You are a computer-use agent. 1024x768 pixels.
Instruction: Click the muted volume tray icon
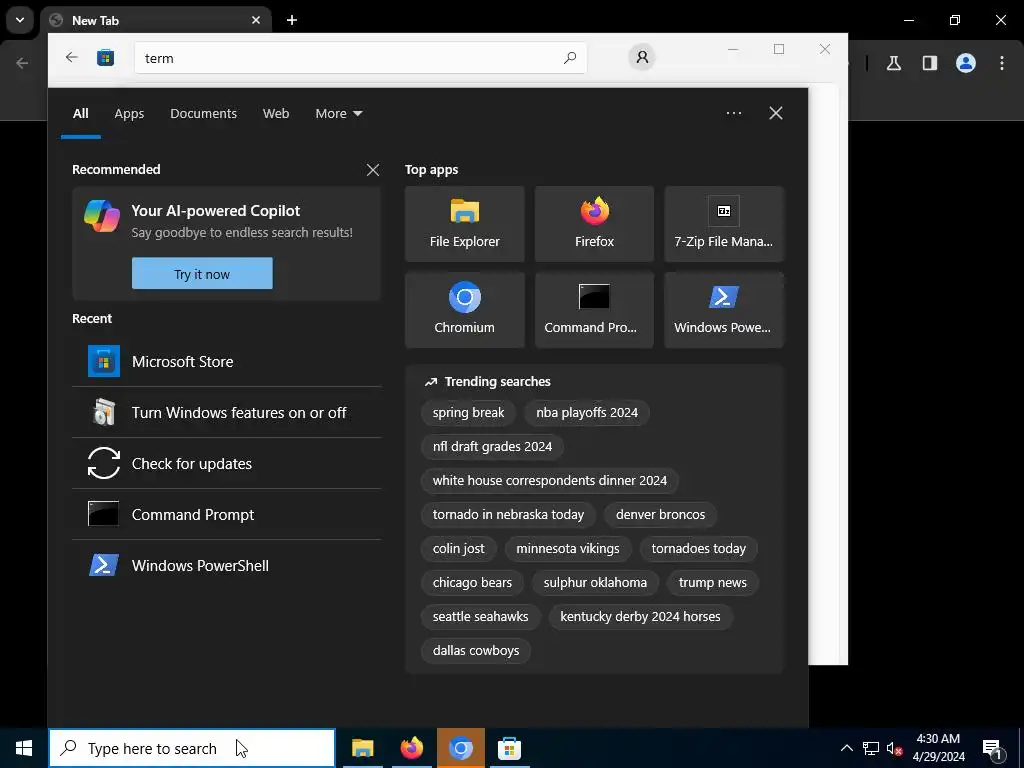(895, 748)
